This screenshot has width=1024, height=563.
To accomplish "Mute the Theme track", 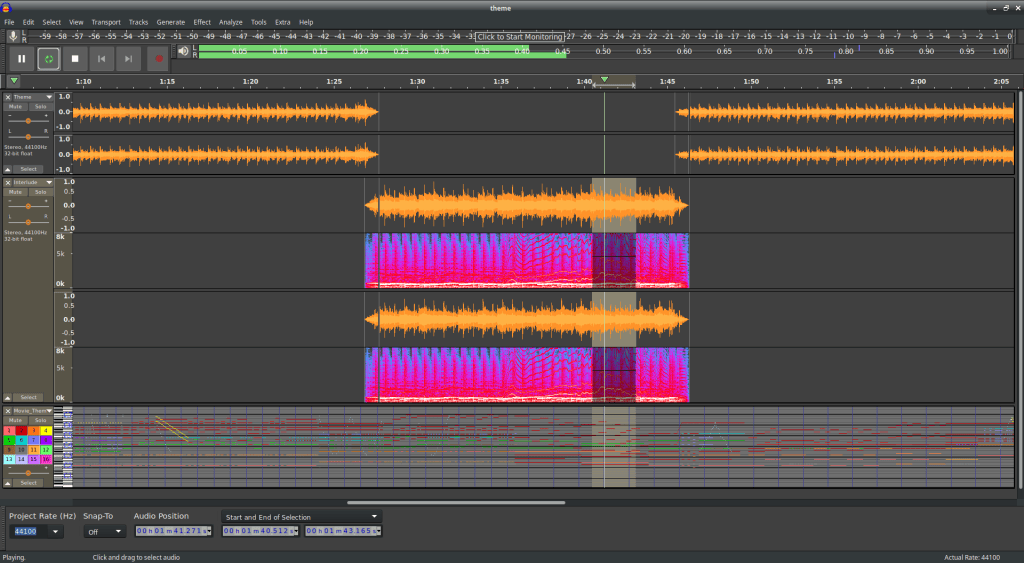I will coord(16,106).
